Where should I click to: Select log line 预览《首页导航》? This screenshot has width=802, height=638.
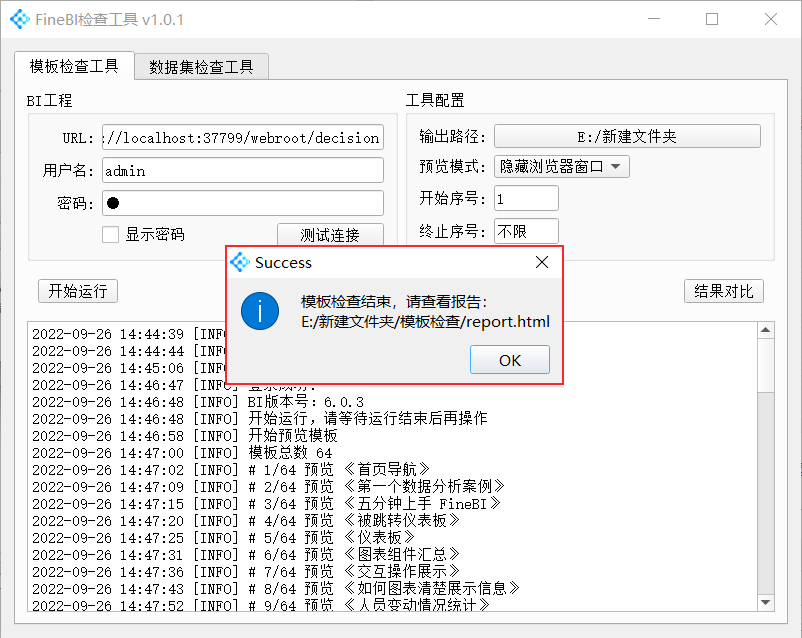point(231,470)
